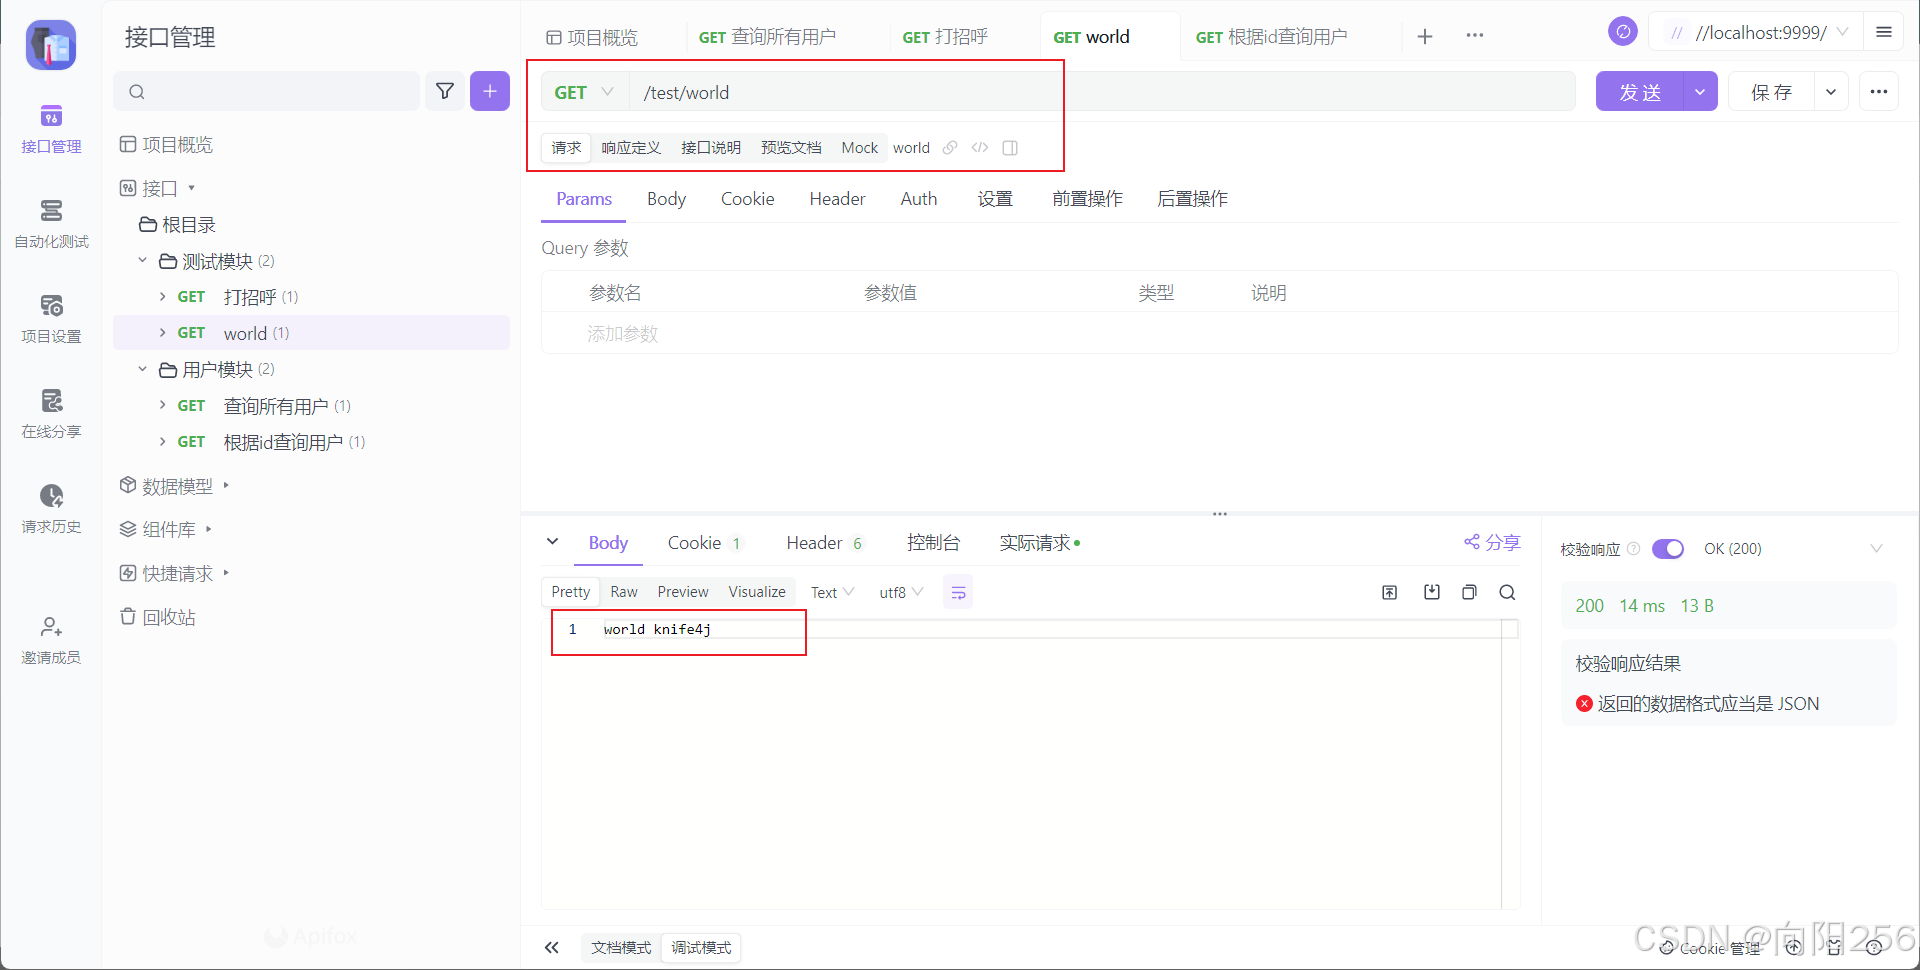Image resolution: width=1920 pixels, height=970 pixels.
Task: Click the code generation icon
Action: [x=980, y=148]
